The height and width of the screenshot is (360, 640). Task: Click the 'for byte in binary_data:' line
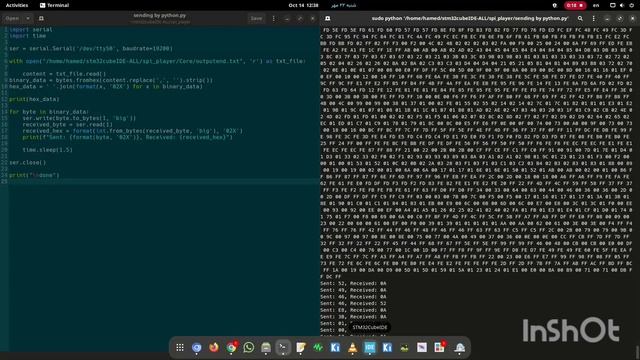[49, 112]
